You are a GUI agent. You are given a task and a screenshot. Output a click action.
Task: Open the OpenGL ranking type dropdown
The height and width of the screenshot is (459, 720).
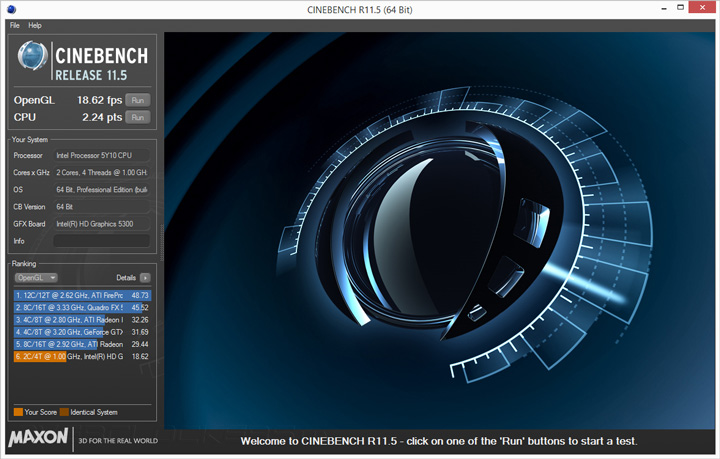pos(36,277)
